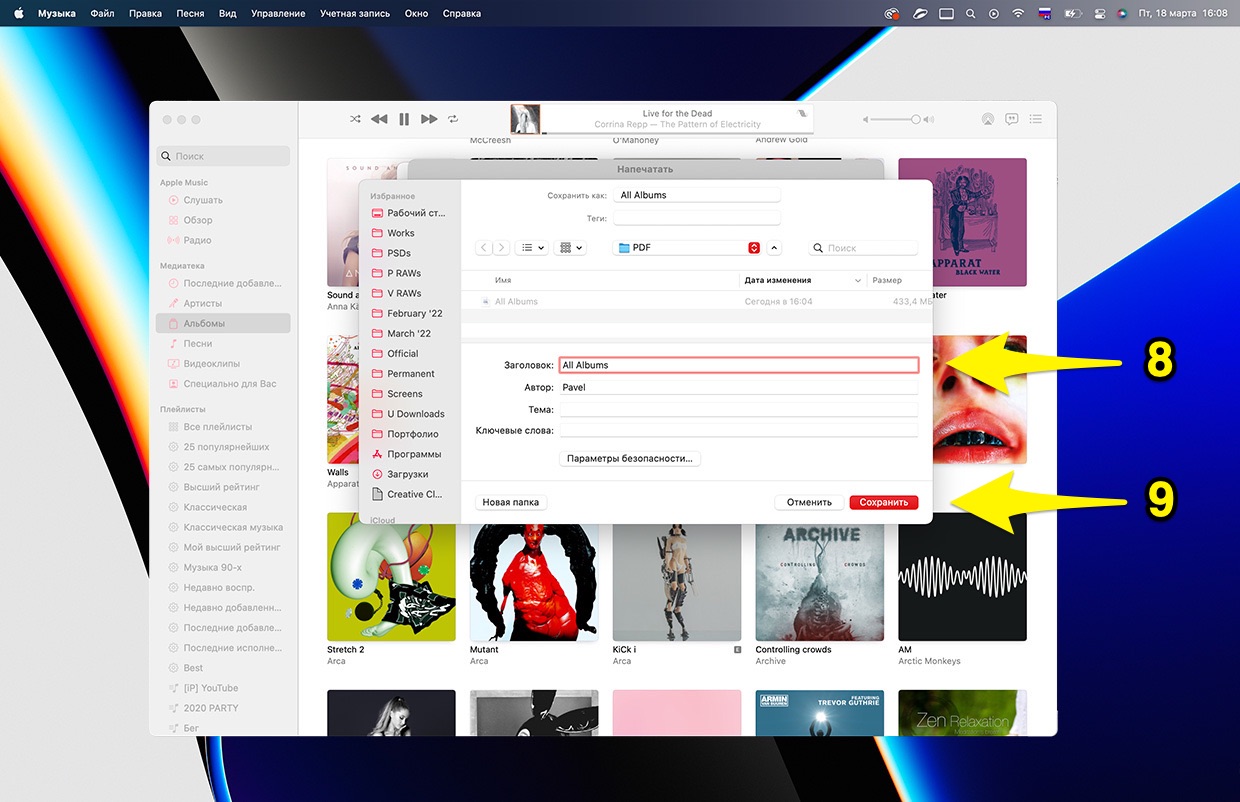Click the Тема field
Screen dimensions: 1240x802
tap(738, 409)
